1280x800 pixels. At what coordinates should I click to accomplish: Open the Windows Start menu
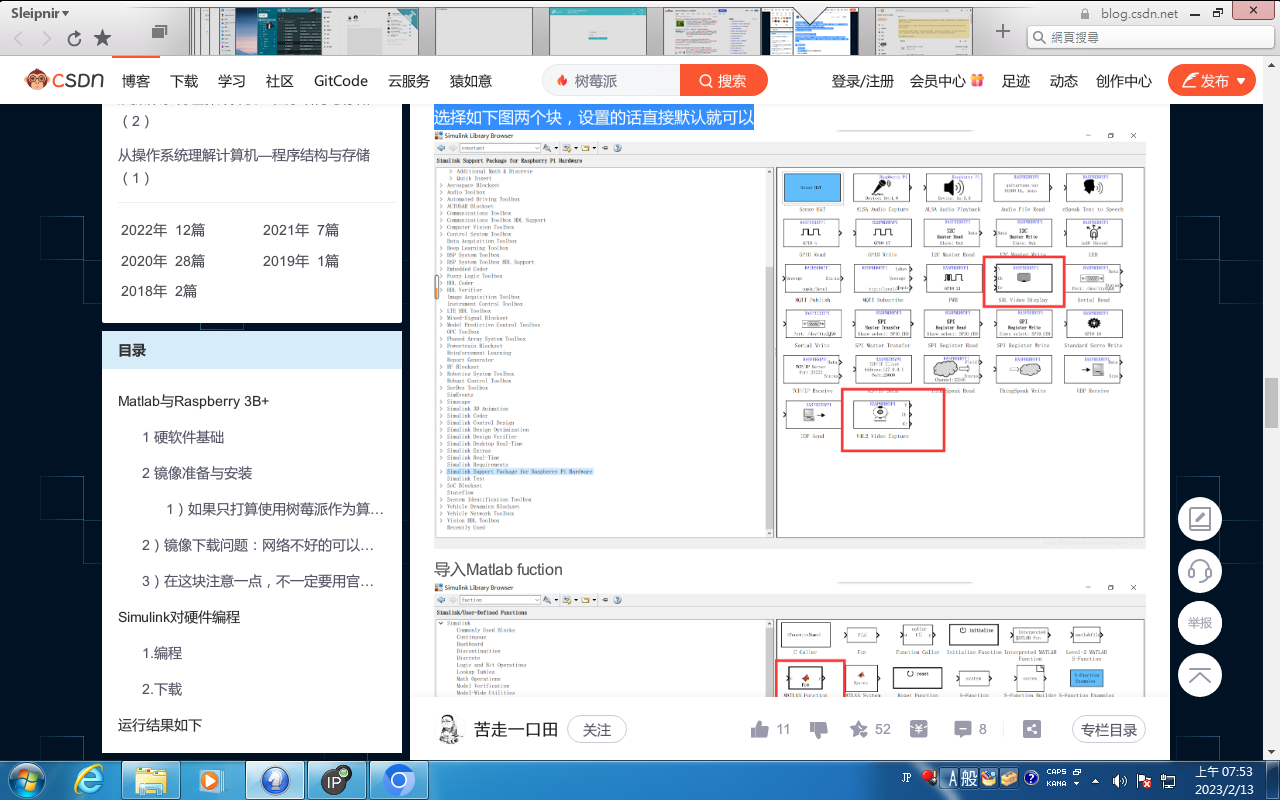click(25, 779)
